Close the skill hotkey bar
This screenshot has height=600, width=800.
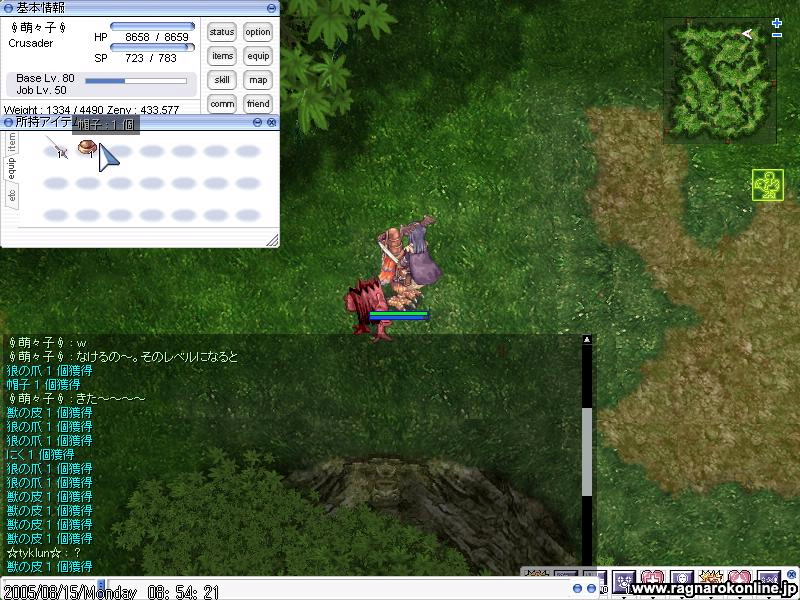(x=792, y=574)
